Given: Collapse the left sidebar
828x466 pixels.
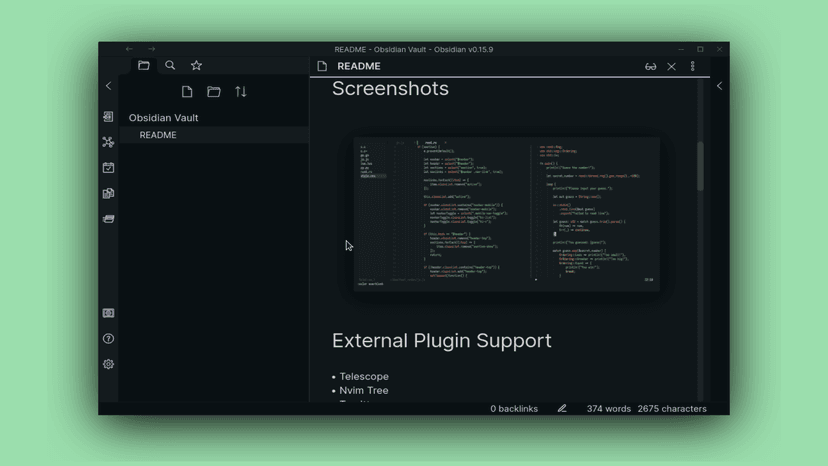Looking at the screenshot, I should [108, 86].
